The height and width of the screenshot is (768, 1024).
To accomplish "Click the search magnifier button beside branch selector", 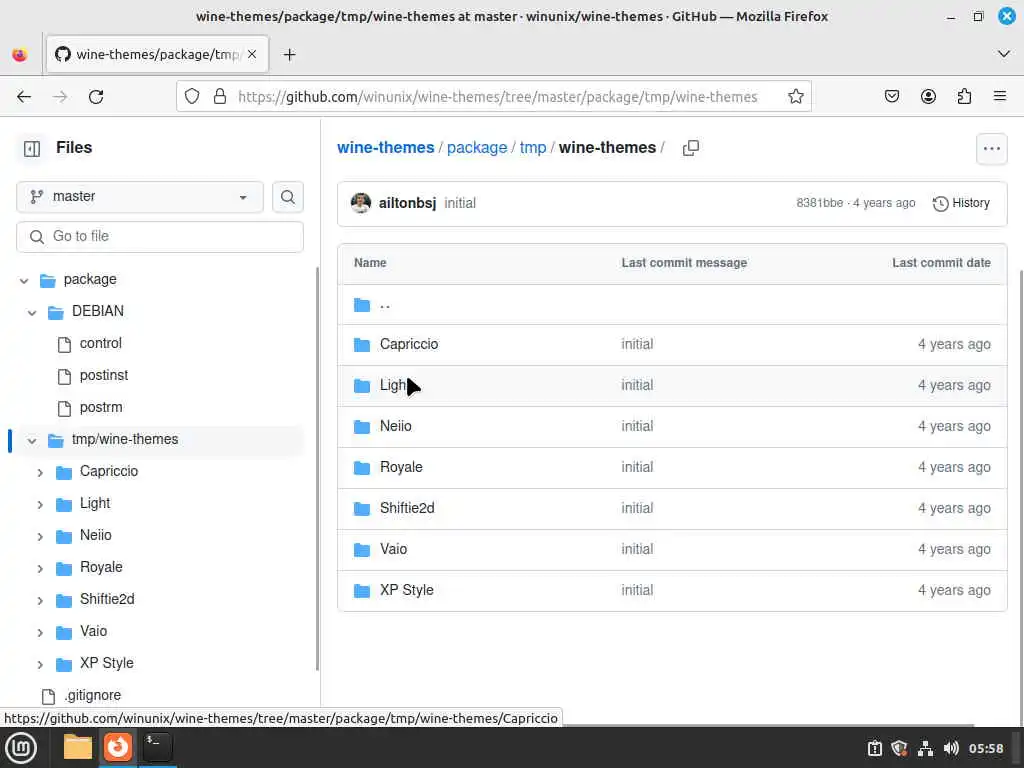I will (x=287, y=197).
